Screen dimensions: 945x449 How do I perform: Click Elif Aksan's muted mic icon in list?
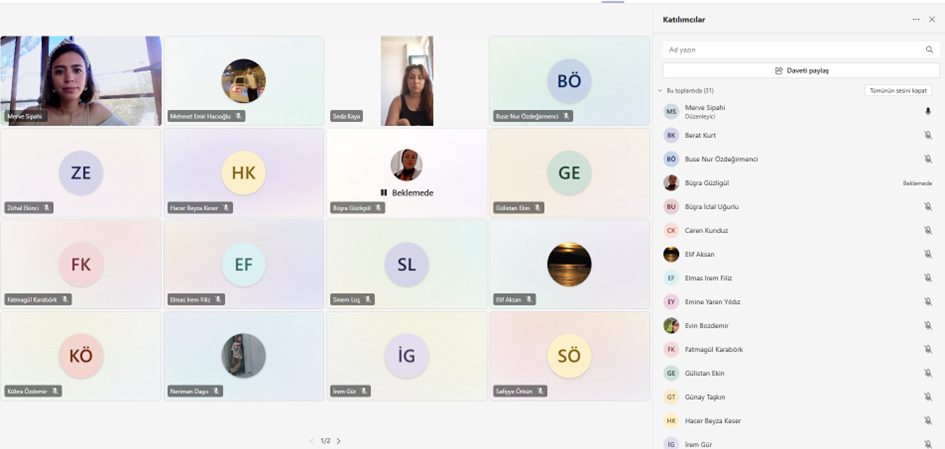pyautogui.click(x=928, y=254)
